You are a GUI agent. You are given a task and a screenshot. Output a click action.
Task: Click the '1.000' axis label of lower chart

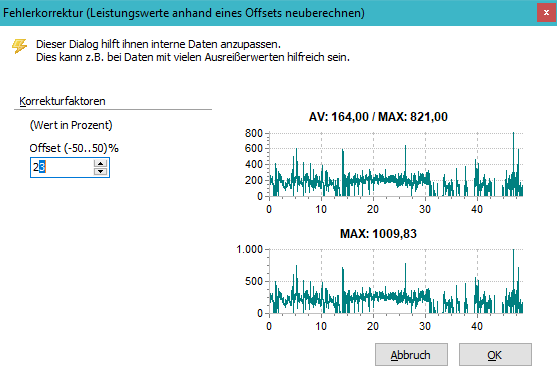249,249
